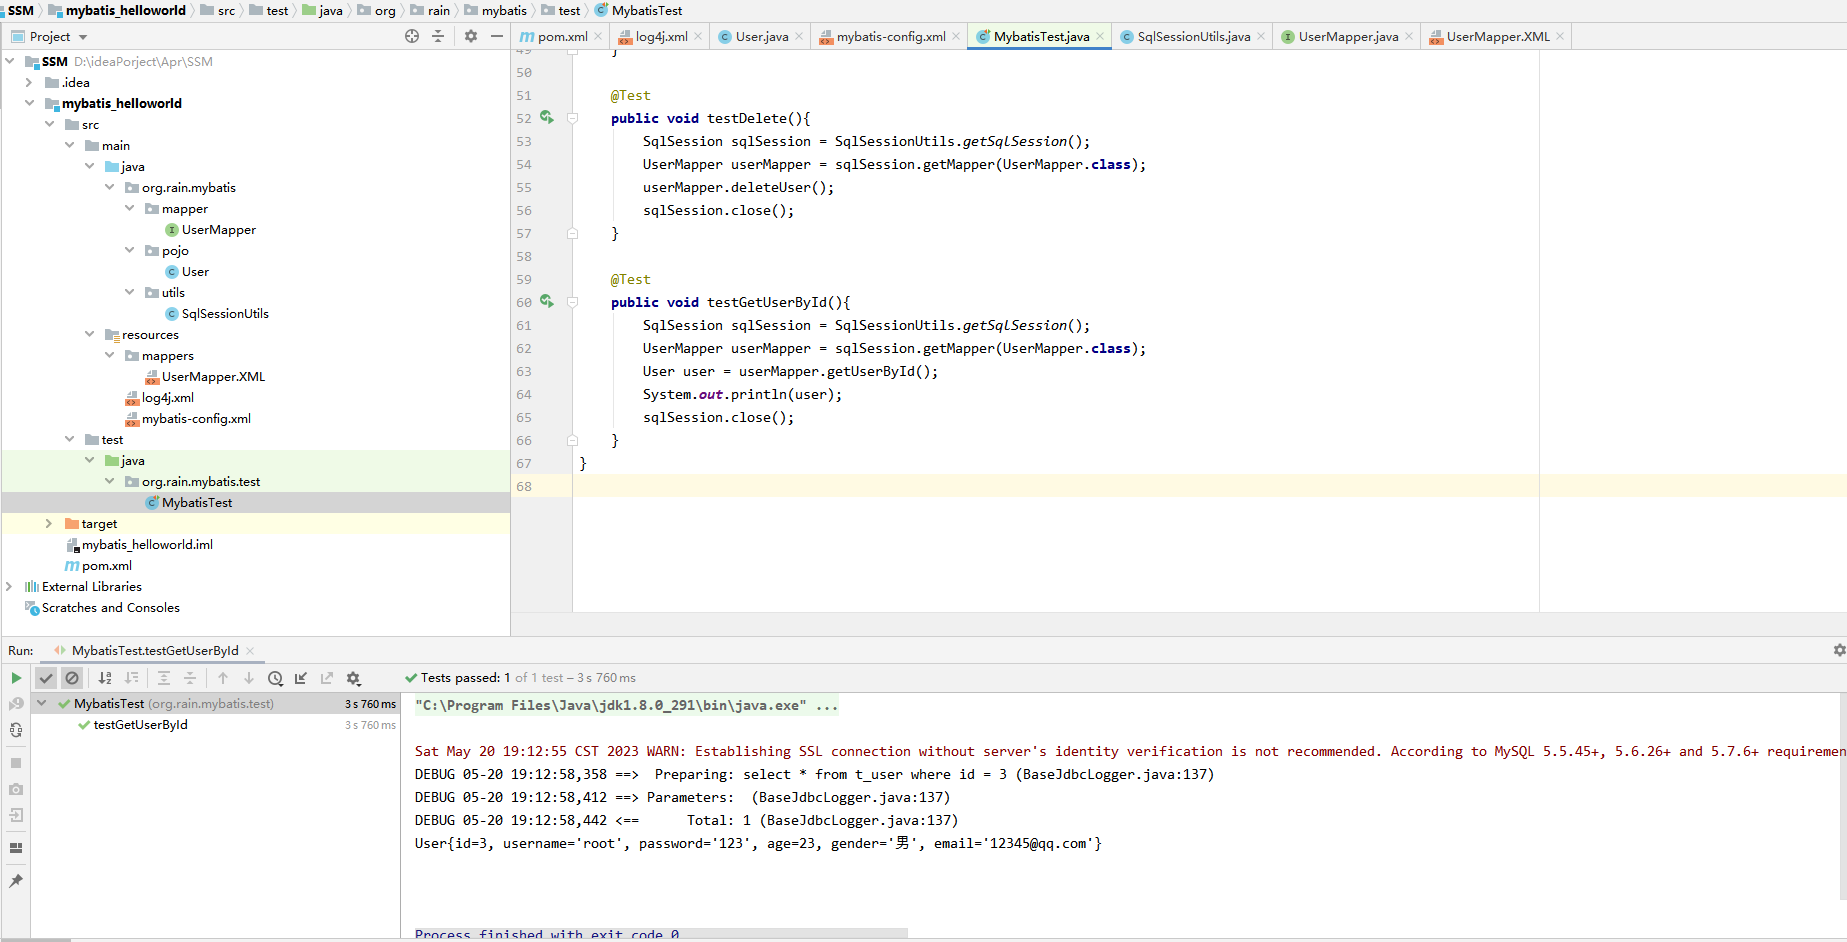
Task: Click mybatis_helloworld breadcrumb
Action: [x=125, y=10]
